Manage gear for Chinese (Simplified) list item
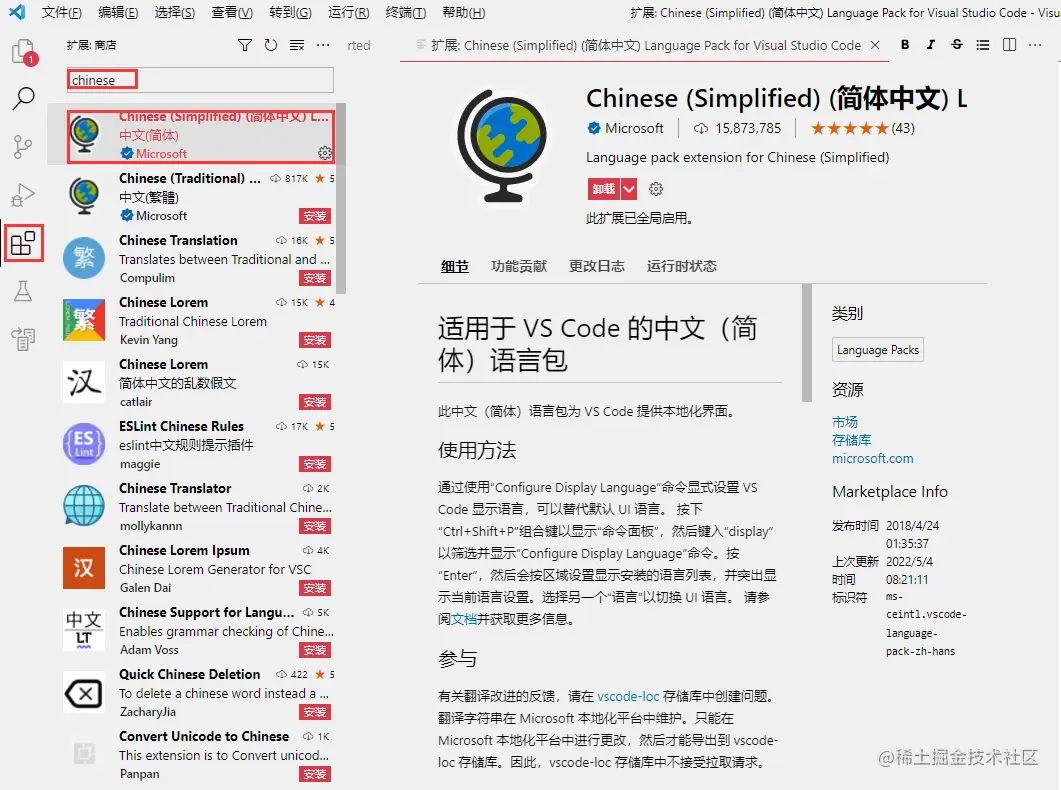Screen dimensions: 1061x790 tap(325, 153)
